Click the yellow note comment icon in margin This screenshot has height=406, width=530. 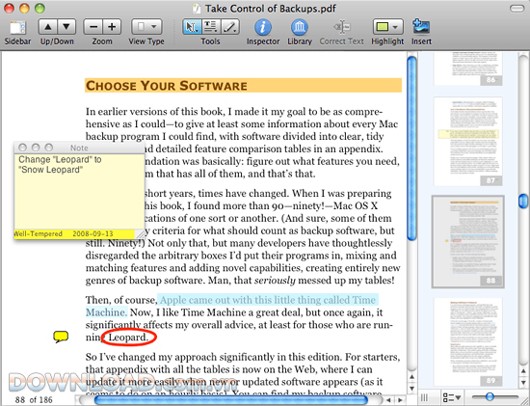(x=61, y=337)
